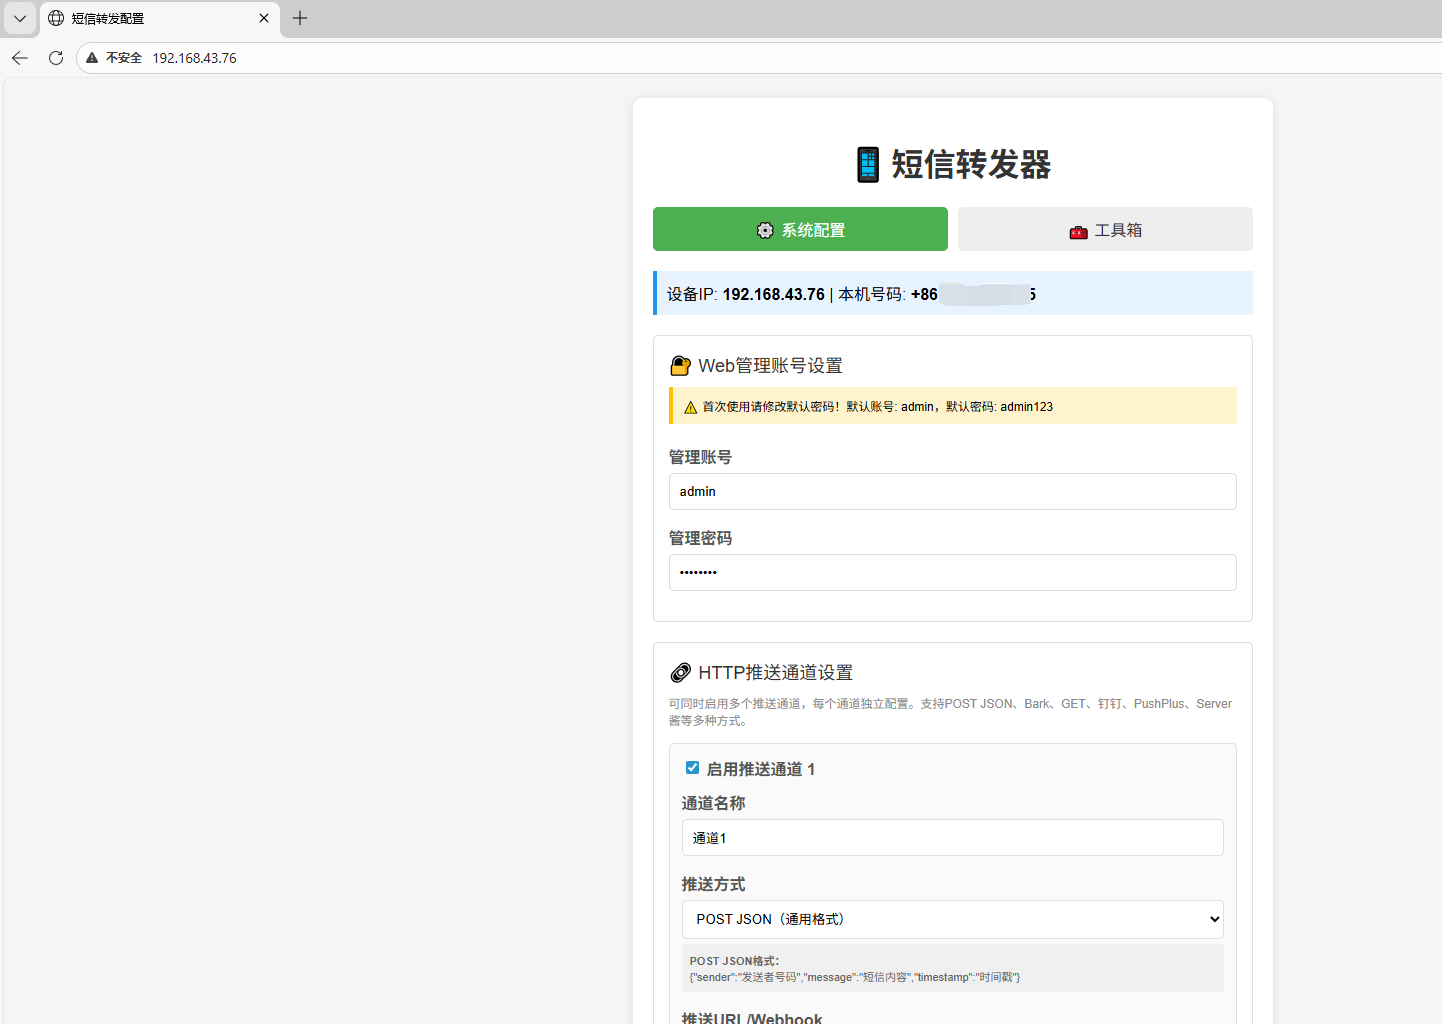
Task: Select the 短信转发配置 browser tab
Action: click(x=150, y=18)
